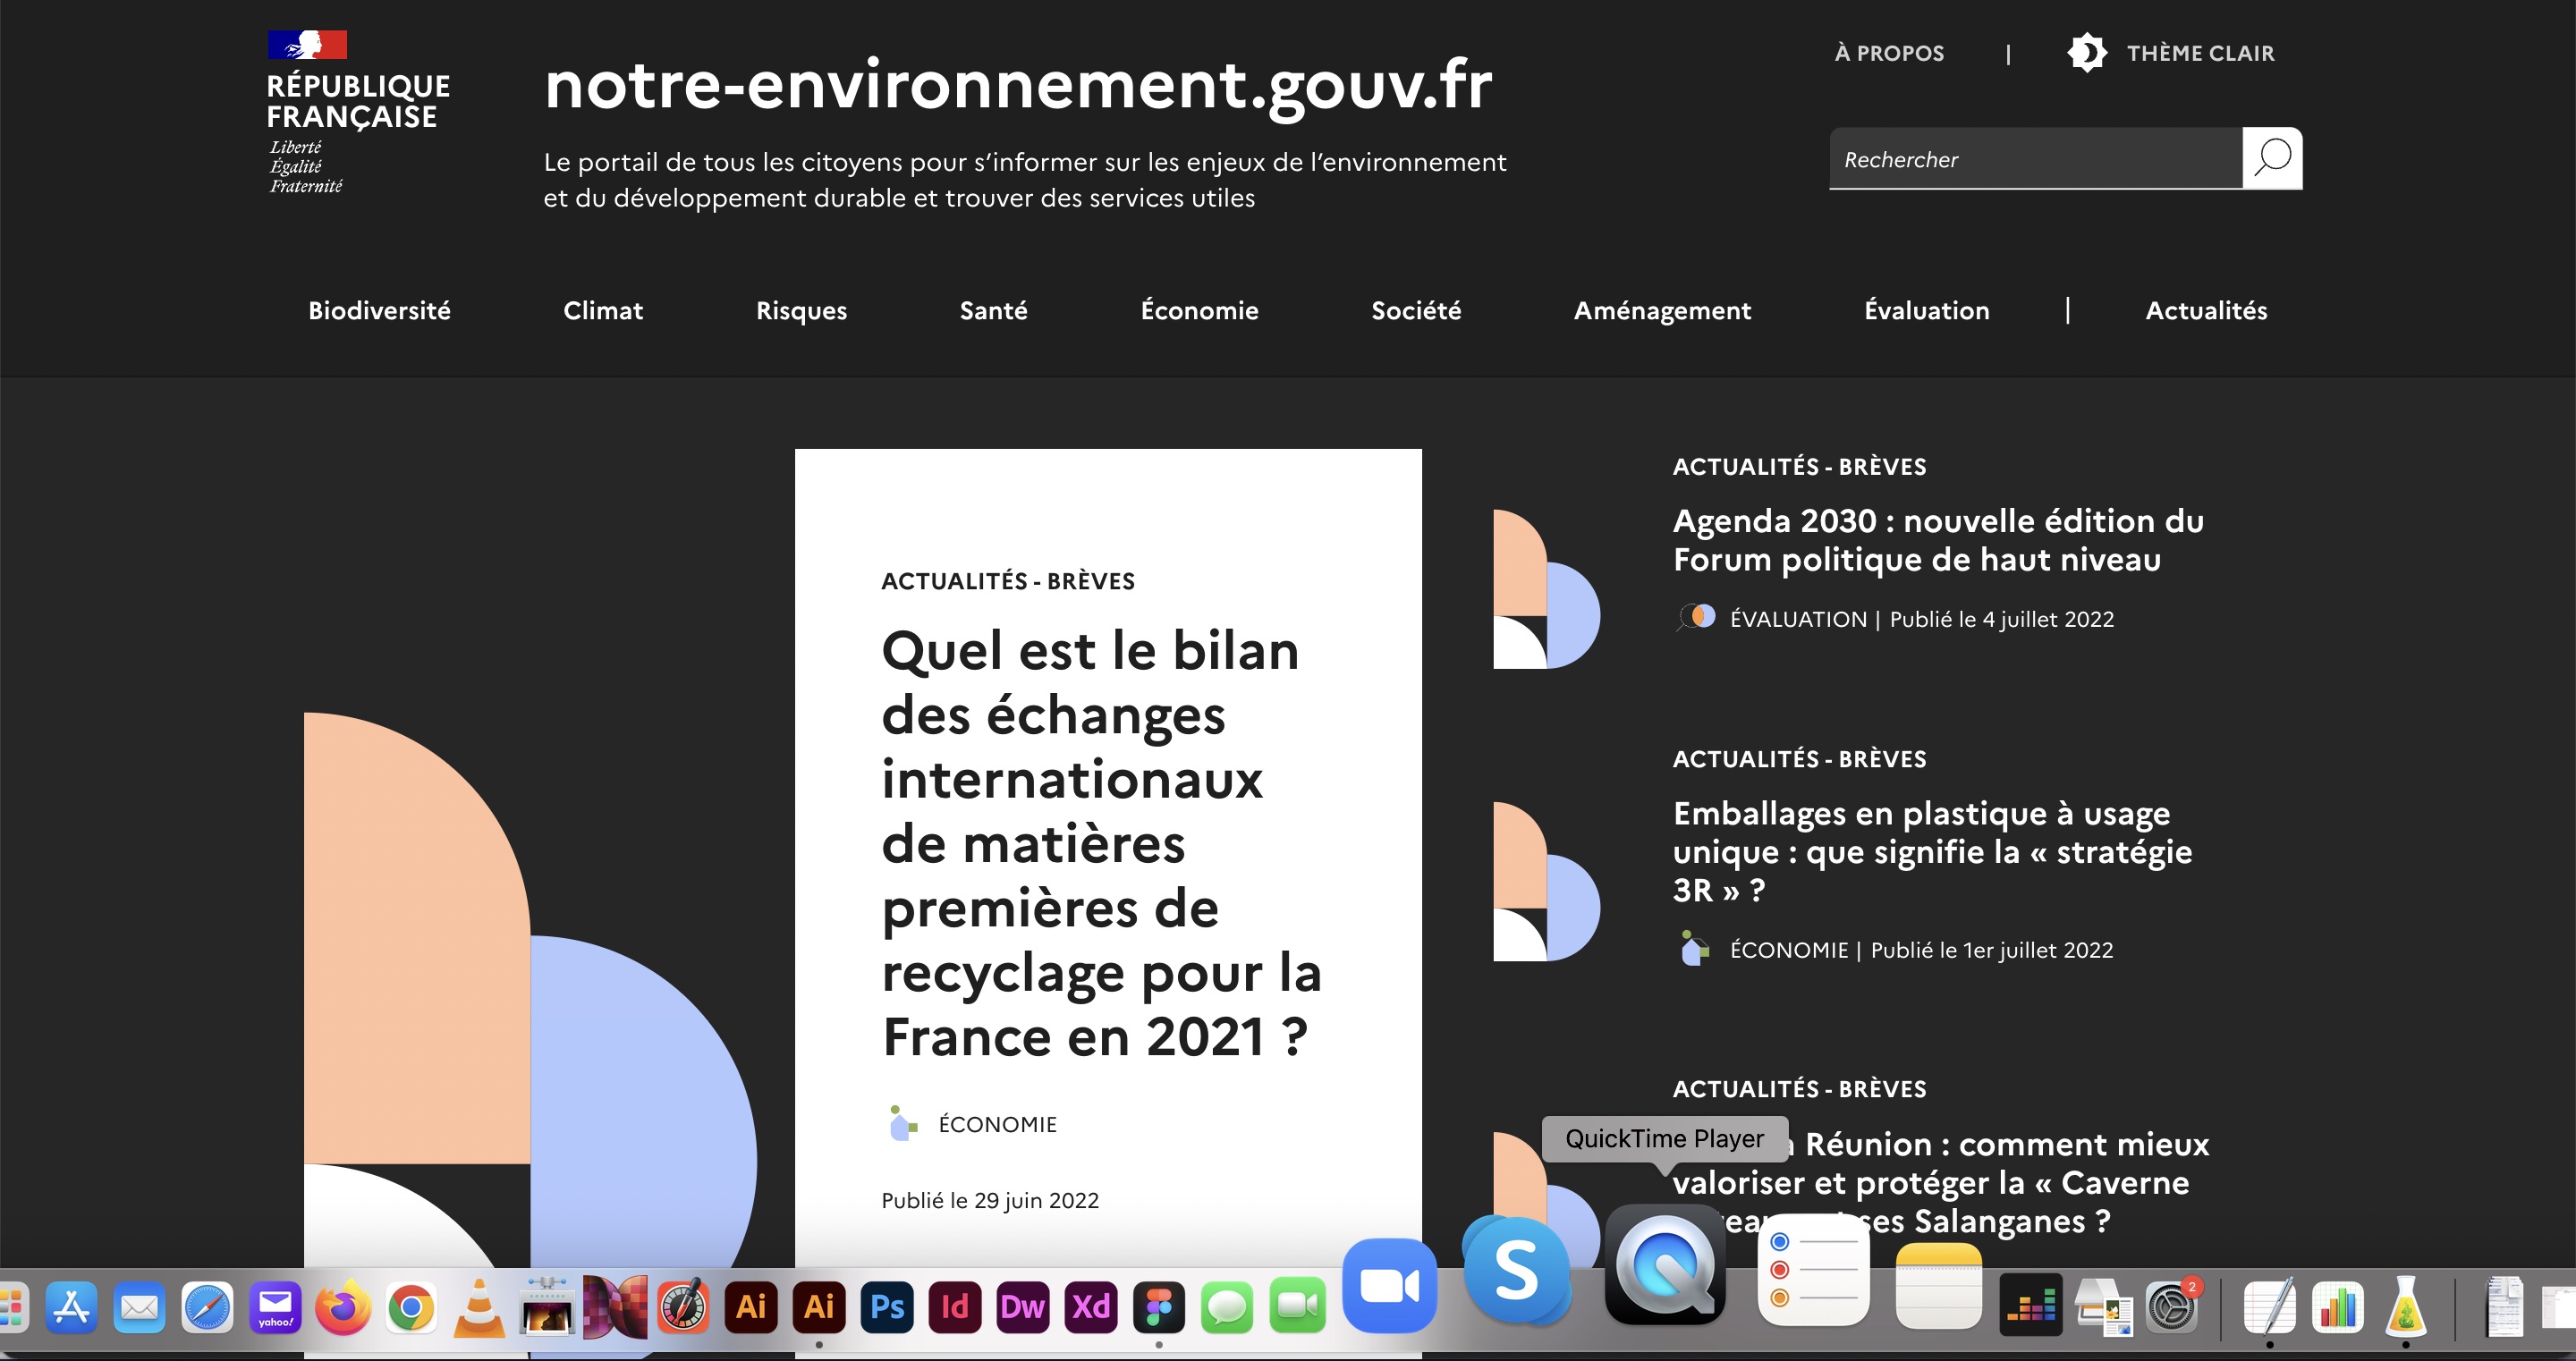Go to the Actualités section
The width and height of the screenshot is (2576, 1361).
point(2206,310)
